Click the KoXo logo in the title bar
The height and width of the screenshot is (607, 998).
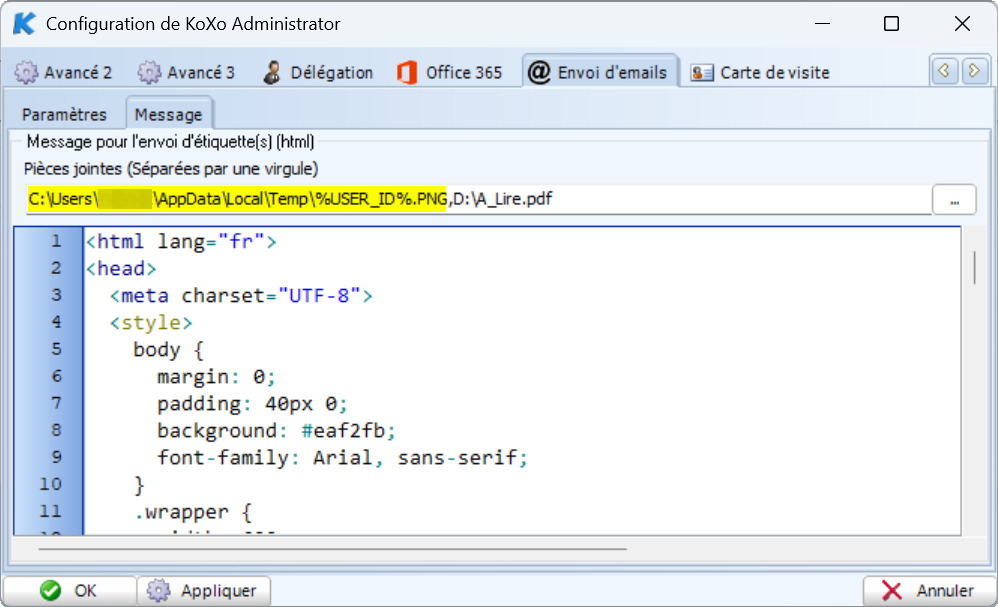(x=24, y=24)
